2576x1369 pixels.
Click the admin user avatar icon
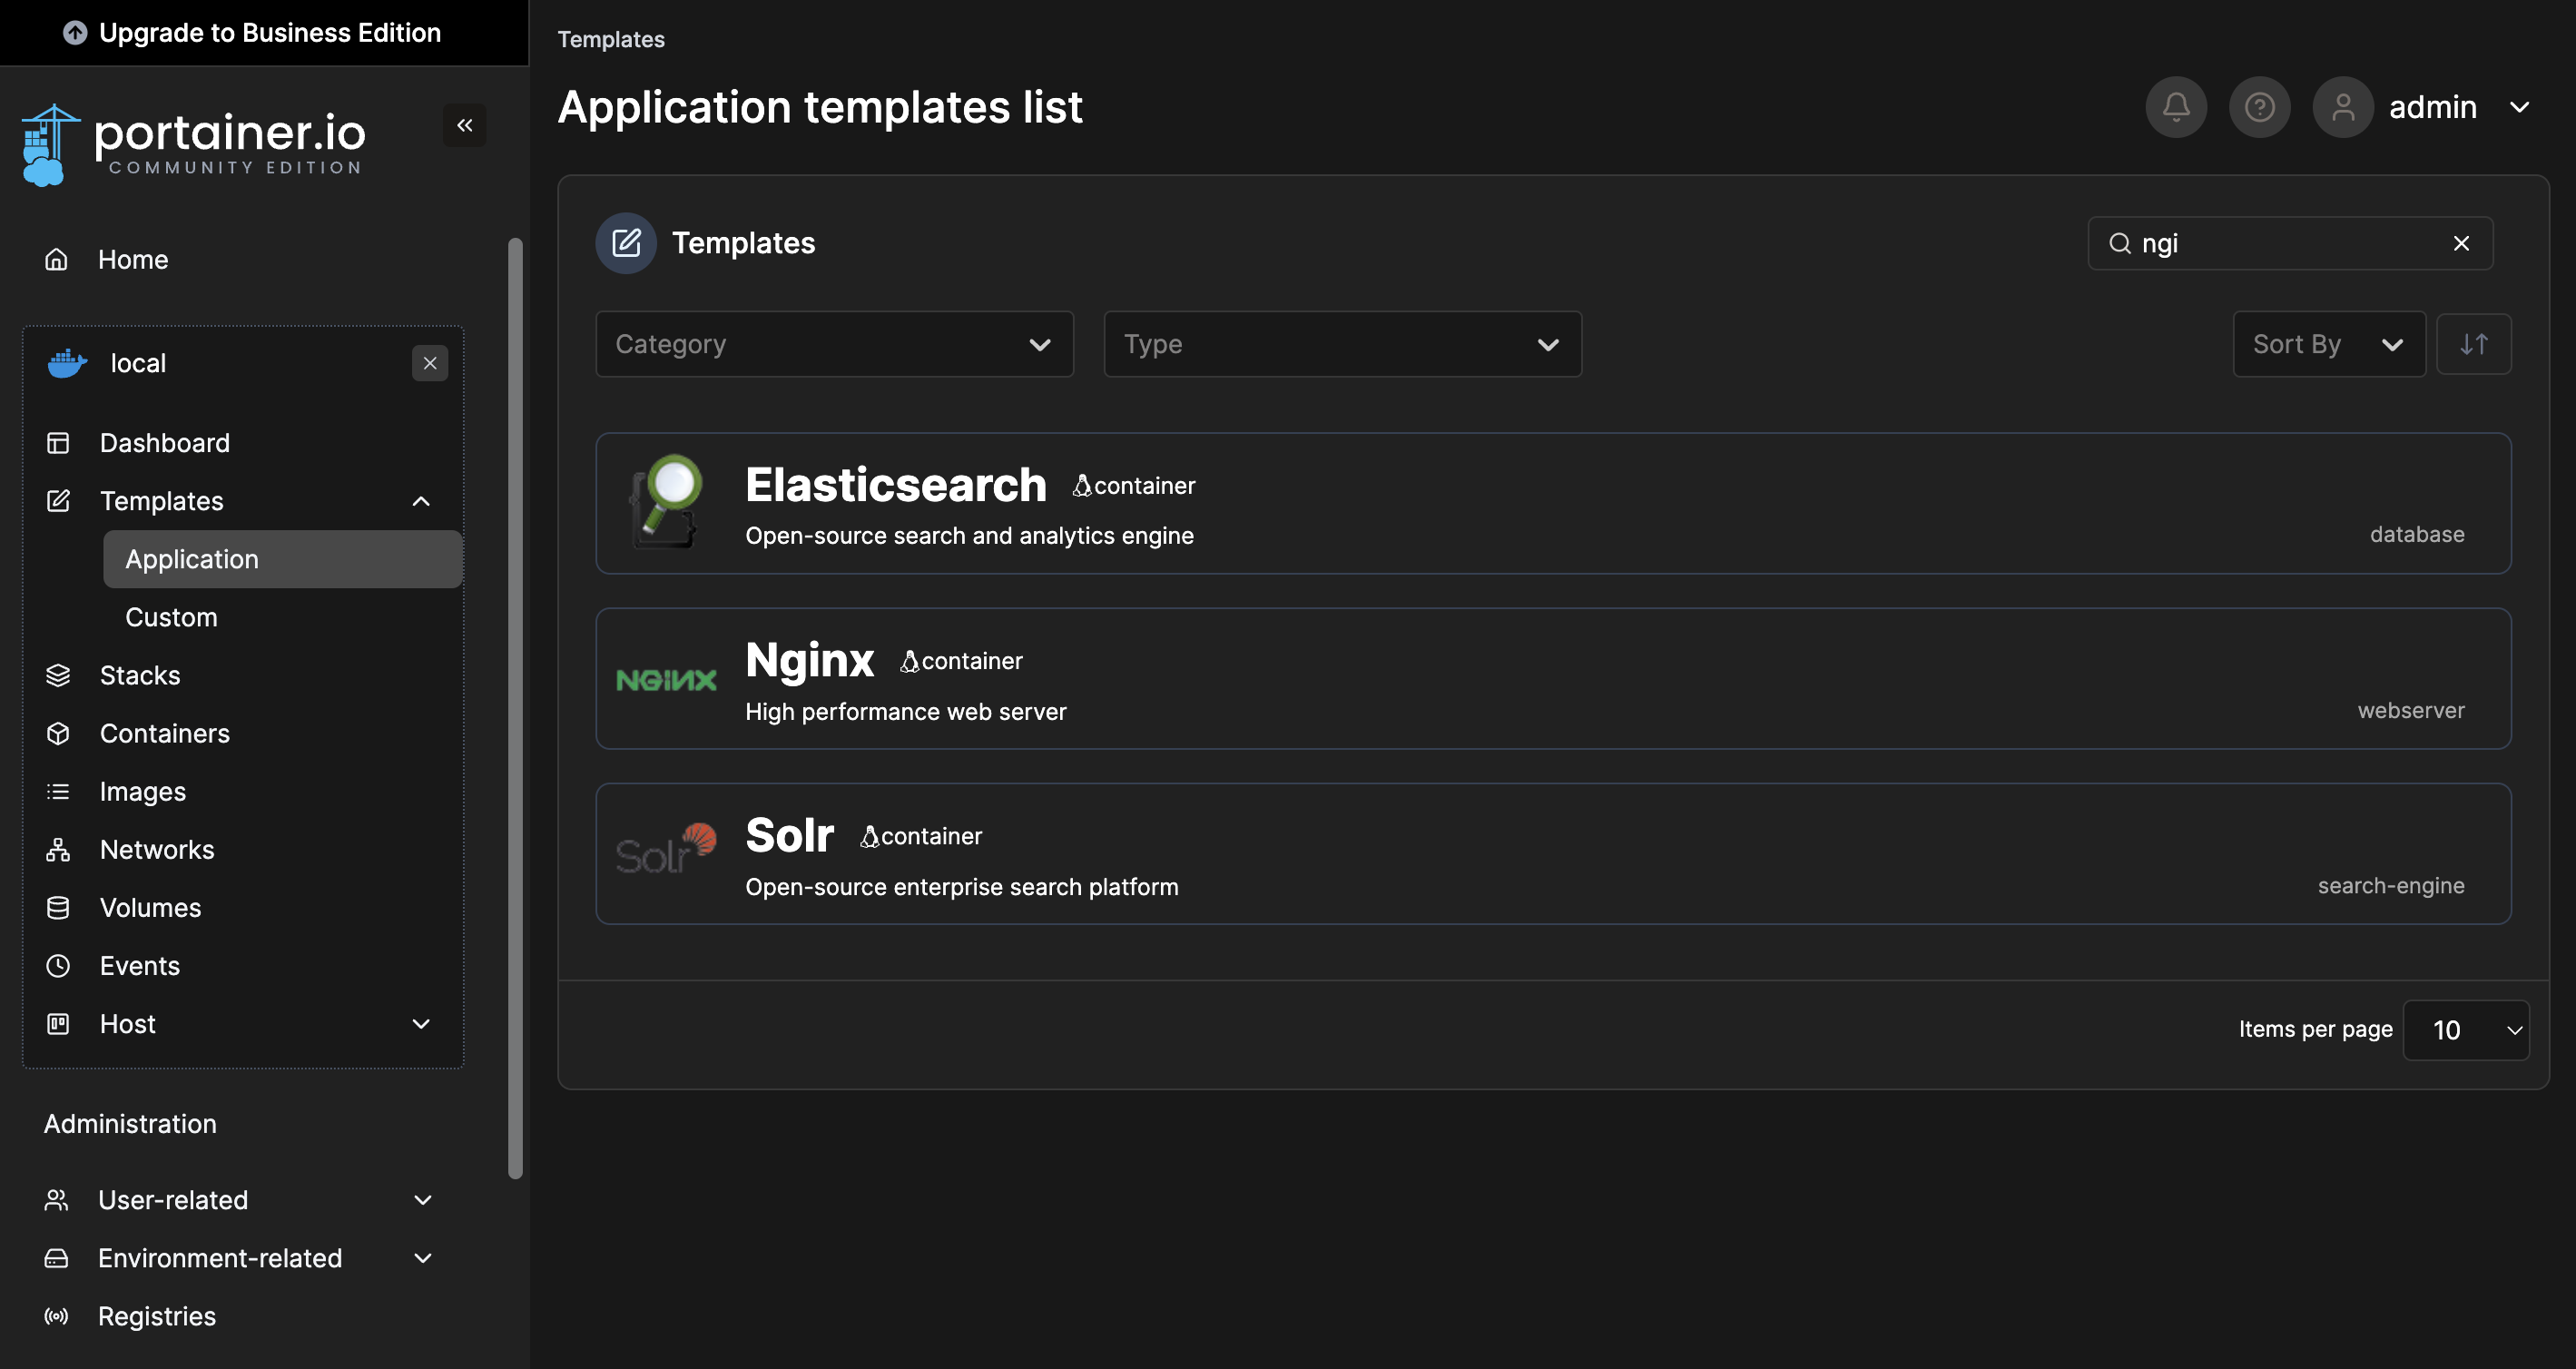click(x=2343, y=107)
